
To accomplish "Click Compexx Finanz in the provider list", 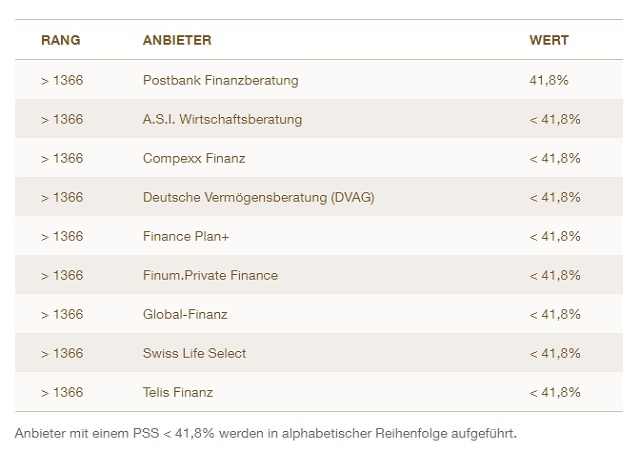I will point(194,158).
